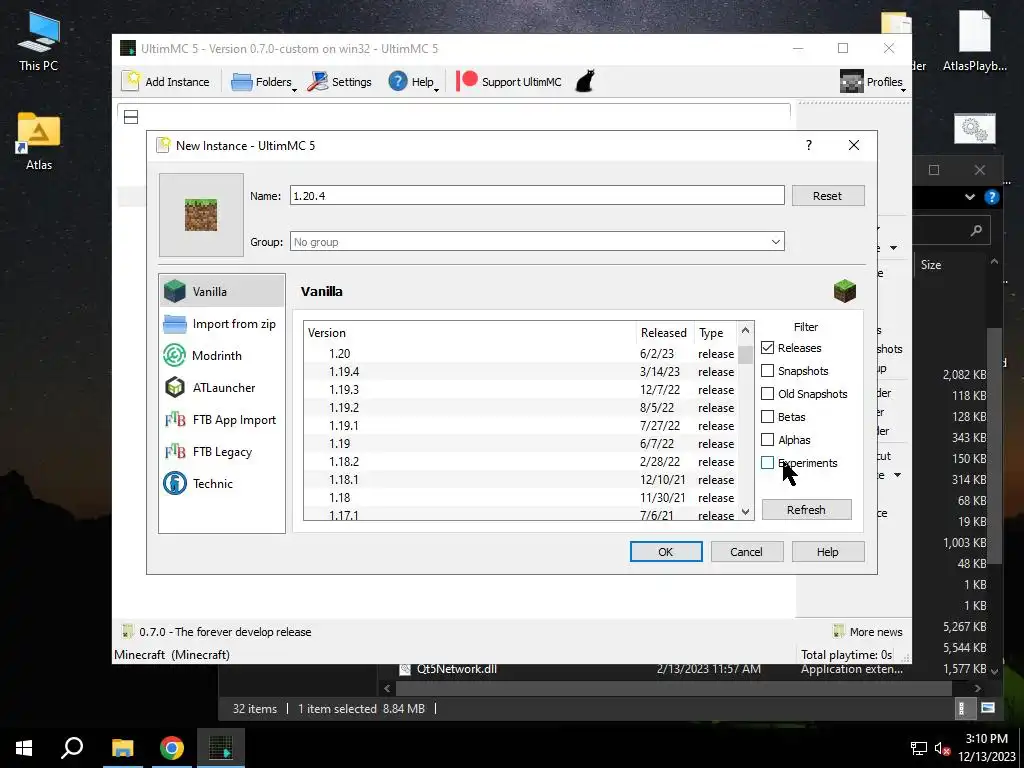Open the This PC desktop icon

[39, 42]
